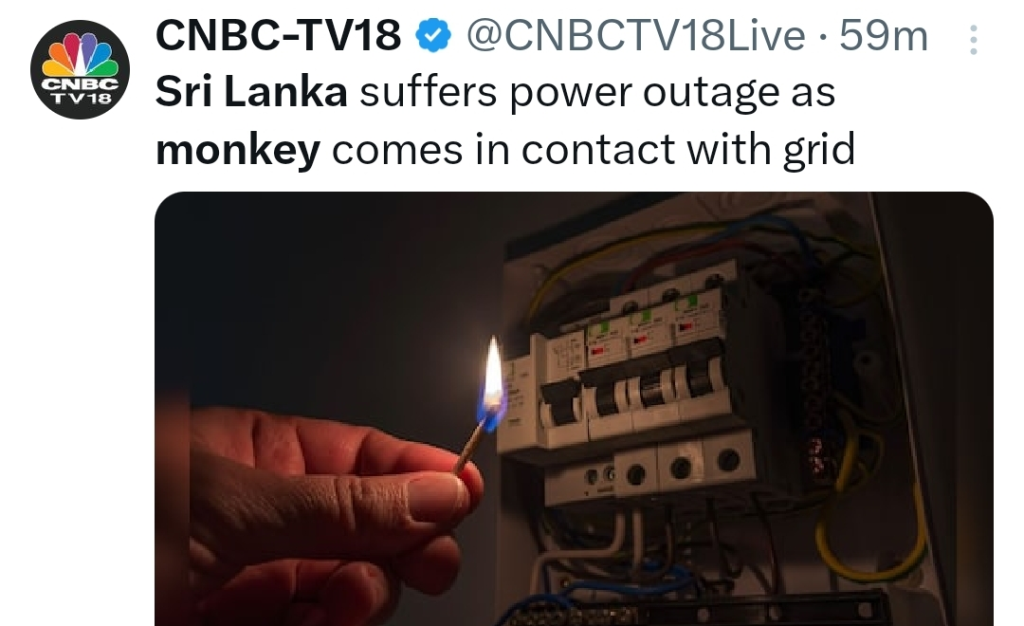This screenshot has height=626, width=1024.
Task: Open the CNBC-TV18 profile avatar
Action: (x=80, y=69)
